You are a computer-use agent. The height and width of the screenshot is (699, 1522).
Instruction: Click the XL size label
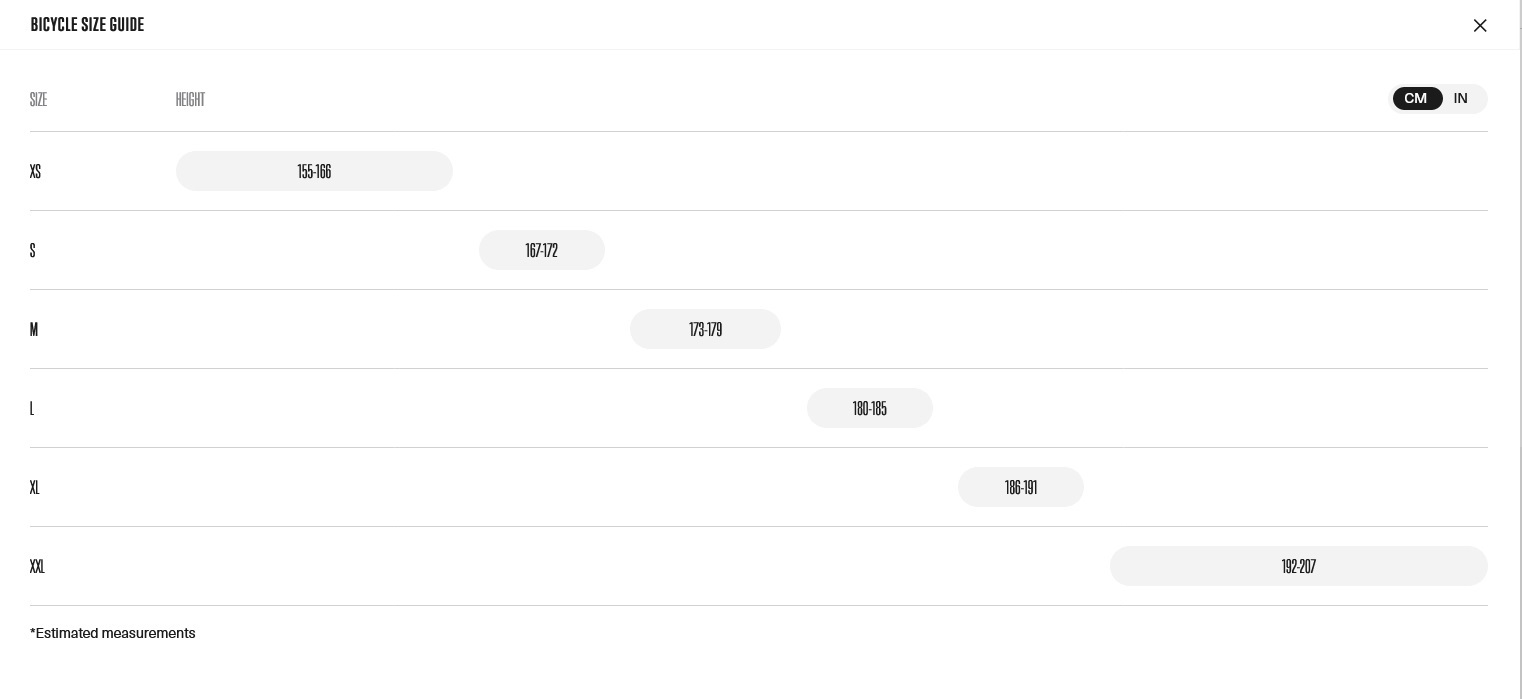pos(35,487)
